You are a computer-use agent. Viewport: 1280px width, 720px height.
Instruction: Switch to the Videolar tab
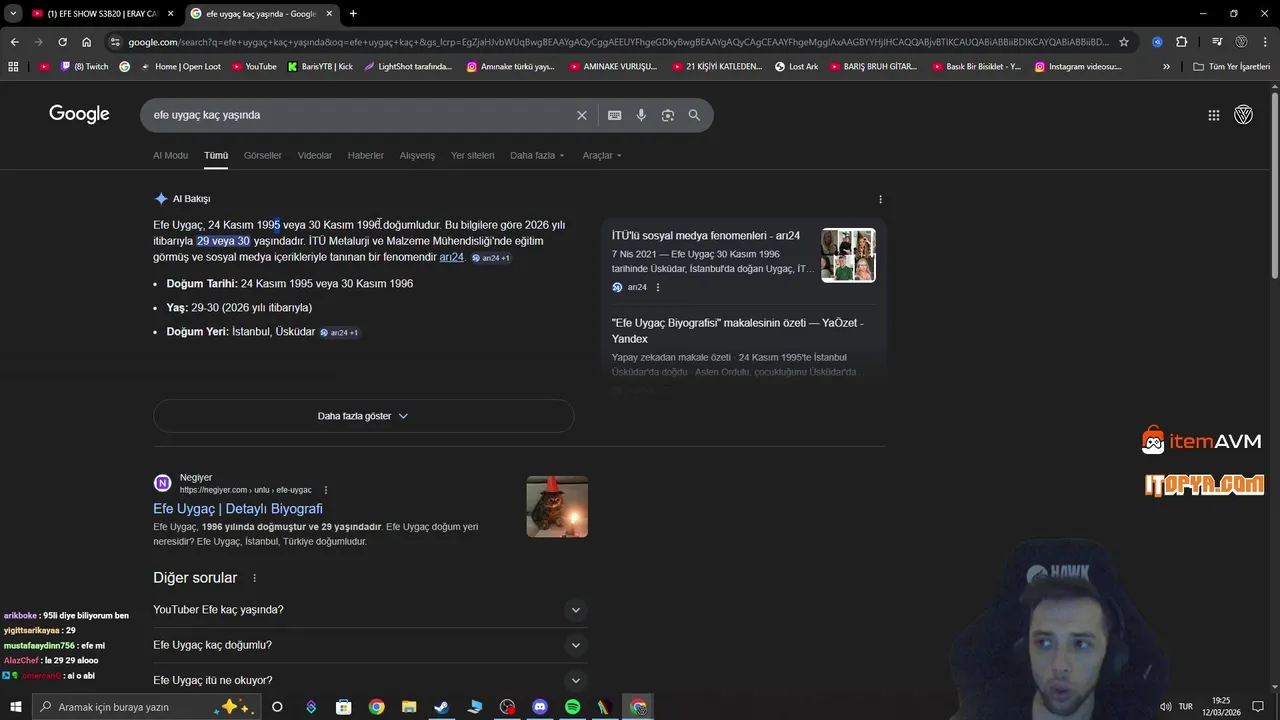point(315,155)
